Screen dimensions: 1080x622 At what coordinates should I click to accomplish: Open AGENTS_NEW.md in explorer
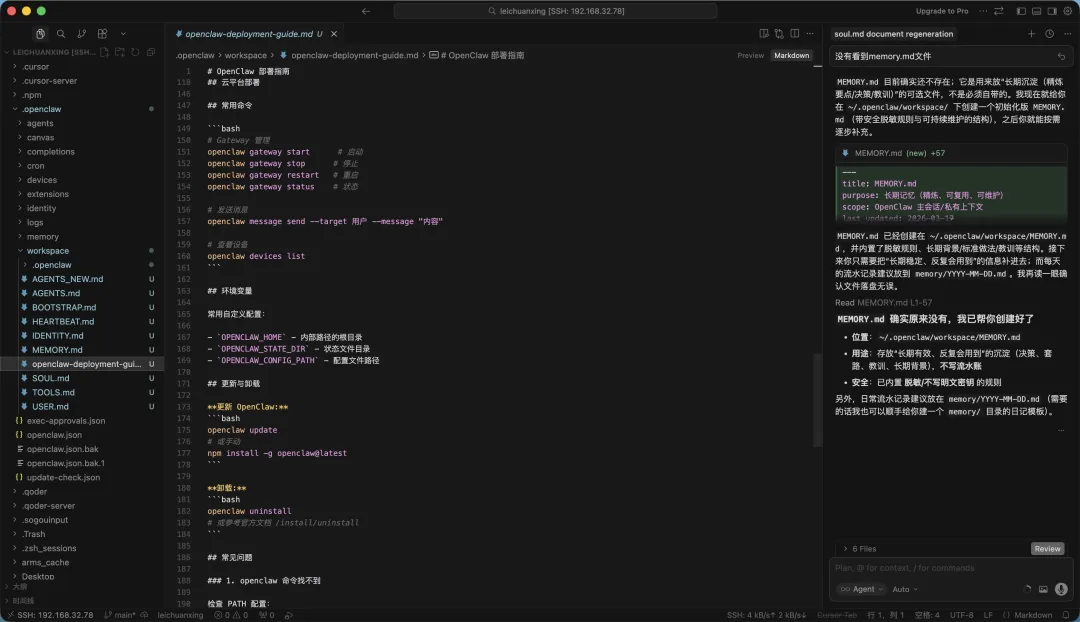pyautogui.click(x=81, y=279)
